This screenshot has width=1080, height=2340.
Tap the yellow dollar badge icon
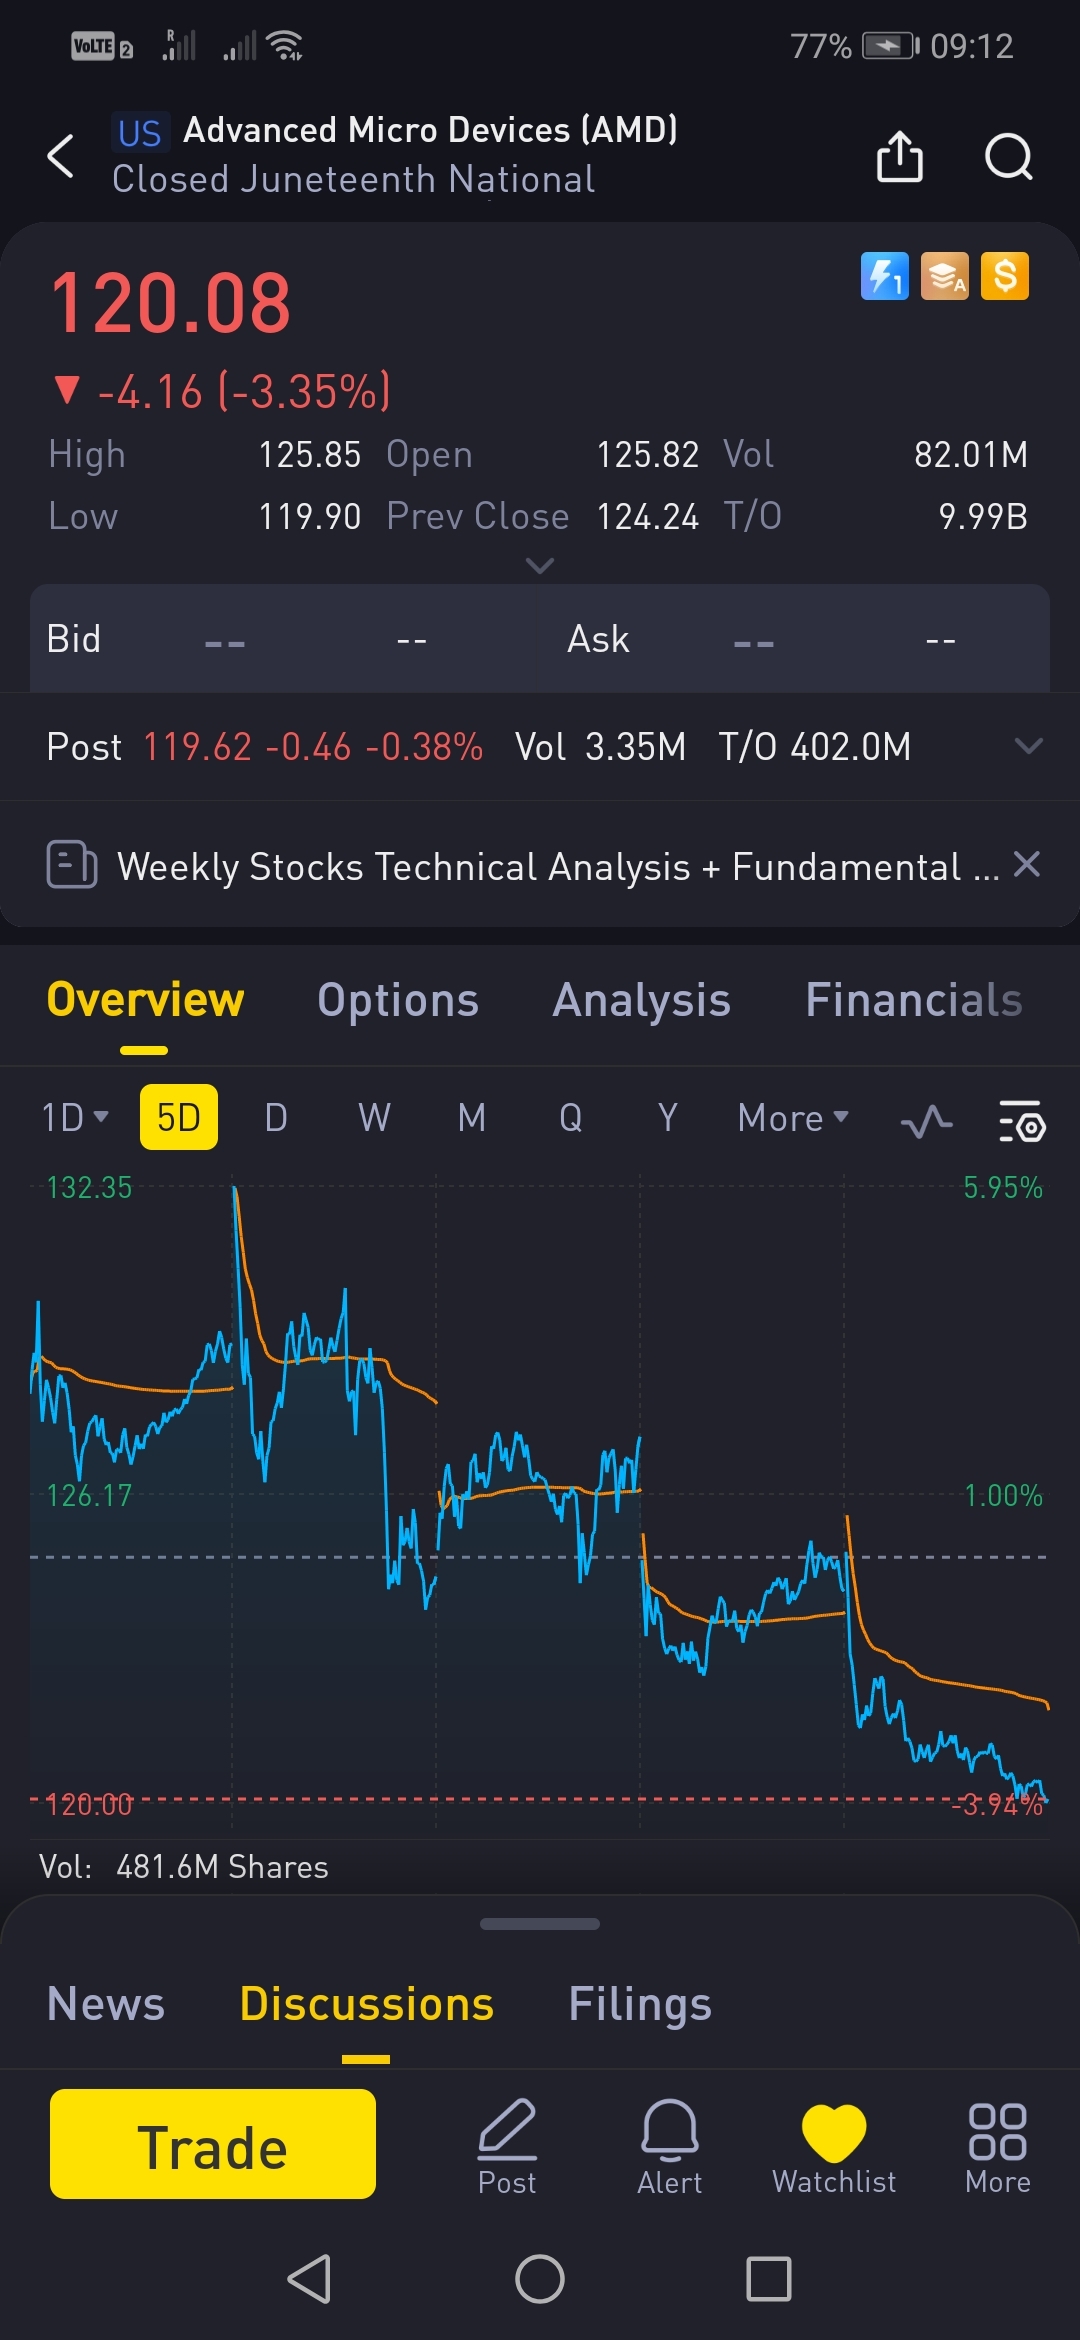pyautogui.click(x=1005, y=276)
